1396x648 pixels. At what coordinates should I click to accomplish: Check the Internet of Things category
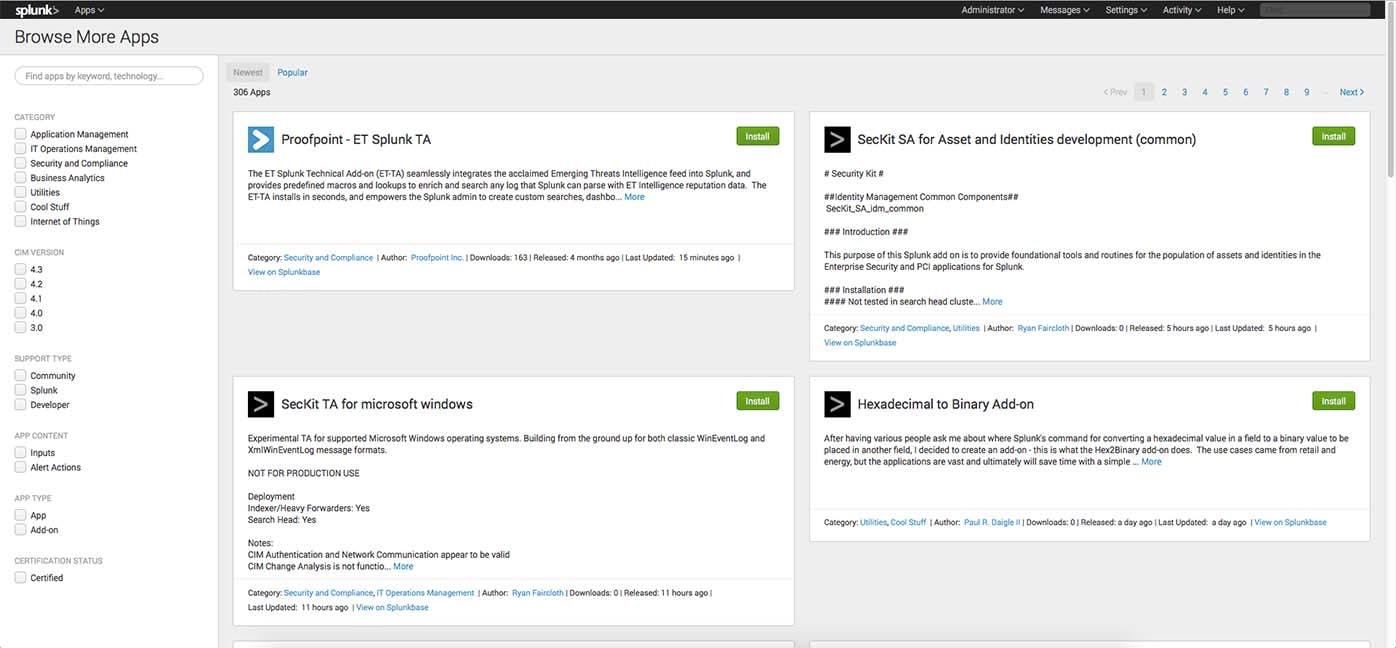20,221
